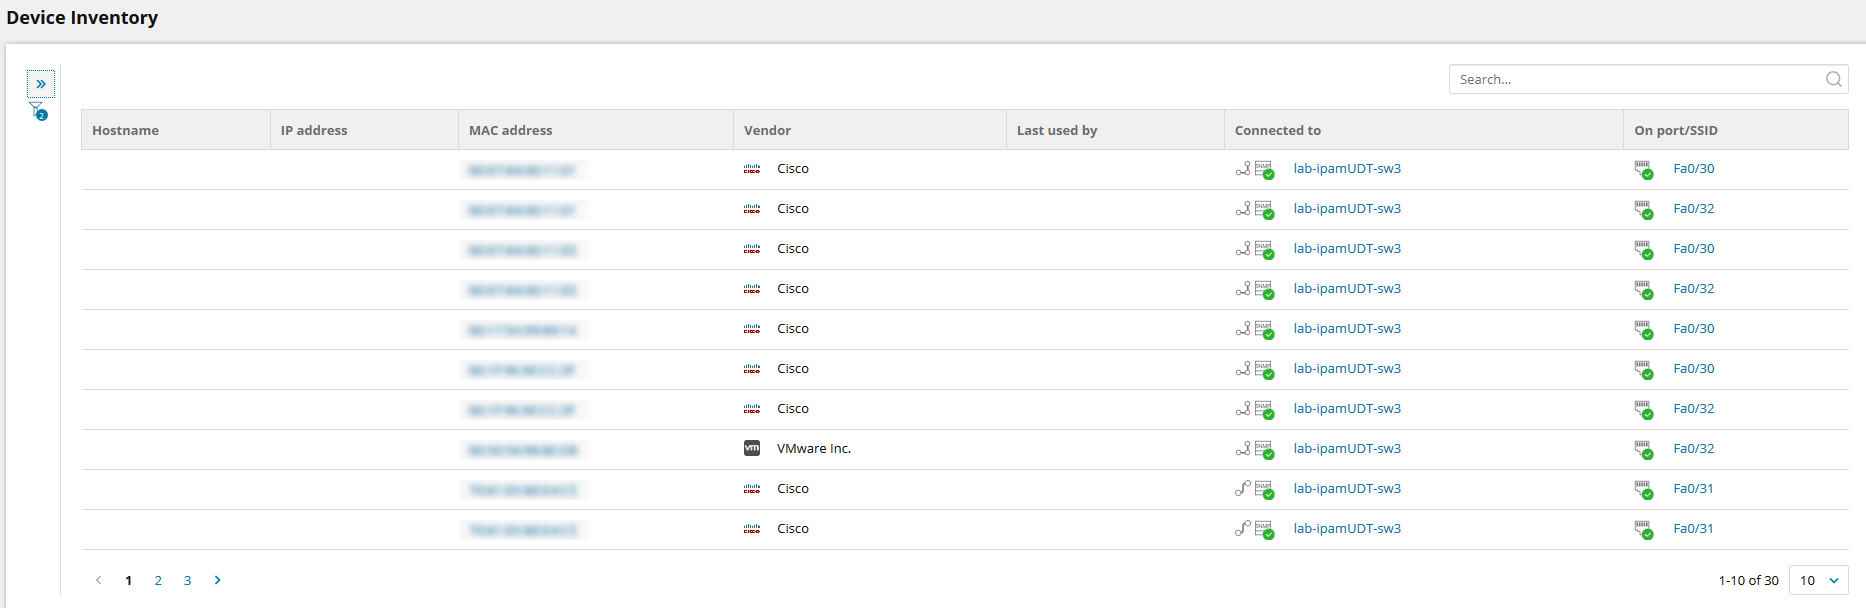Go to page 2 of results
The height and width of the screenshot is (608, 1866).
pyautogui.click(x=158, y=580)
